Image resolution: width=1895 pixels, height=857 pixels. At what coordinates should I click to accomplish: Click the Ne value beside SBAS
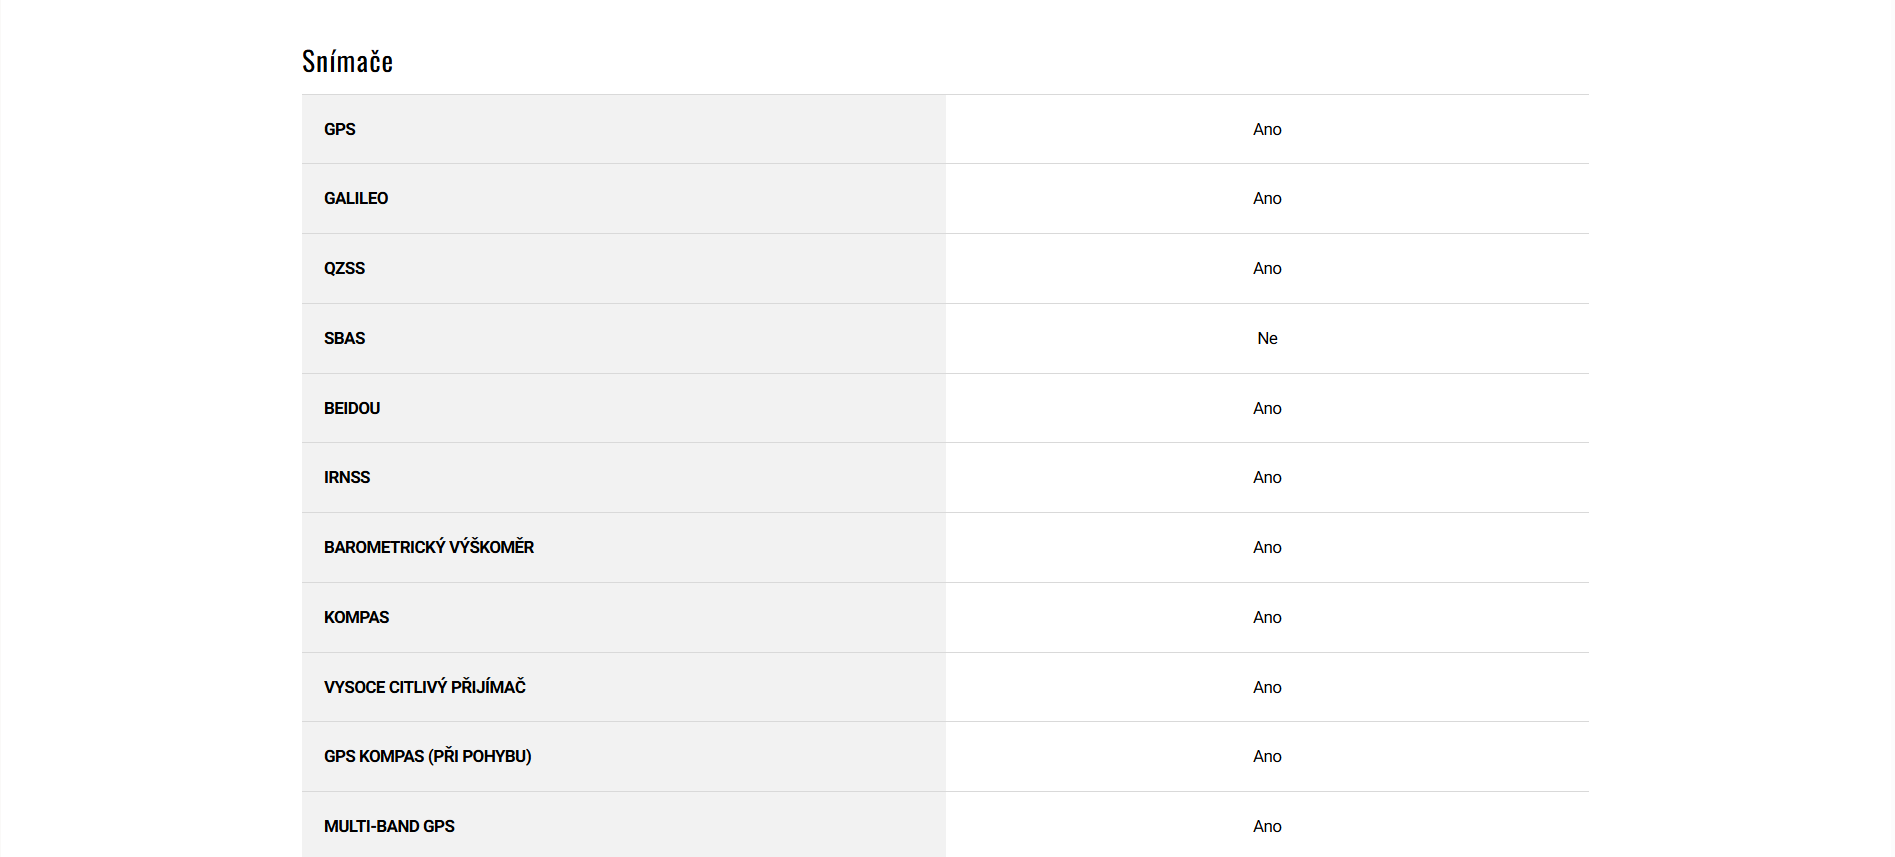tap(1267, 338)
